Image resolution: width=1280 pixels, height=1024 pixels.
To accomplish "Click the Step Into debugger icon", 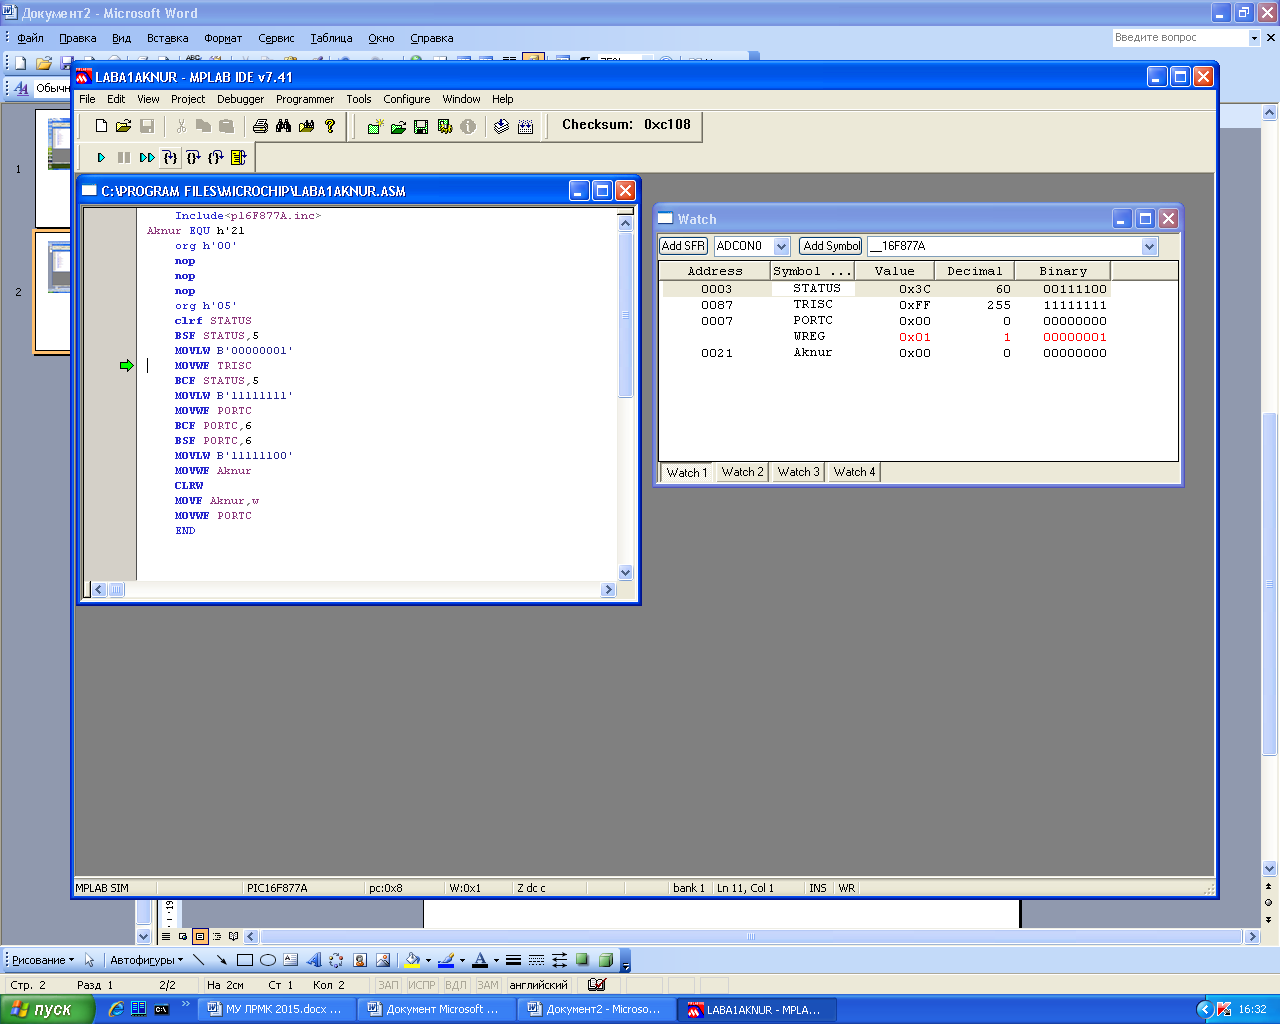I will pyautogui.click(x=170, y=157).
